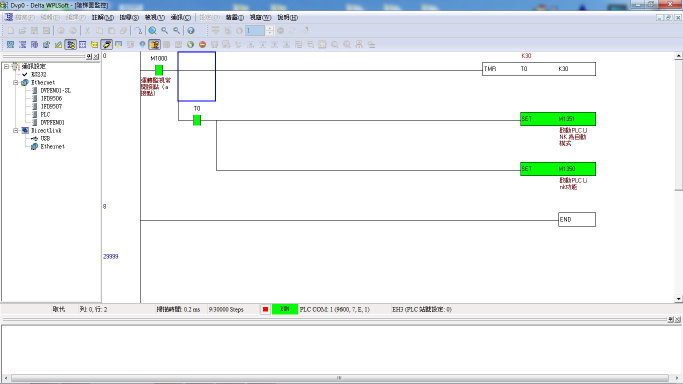This screenshot has width=683, height=384.
Task: Collapse the Ethernet tree node
Action: click(x=16, y=82)
